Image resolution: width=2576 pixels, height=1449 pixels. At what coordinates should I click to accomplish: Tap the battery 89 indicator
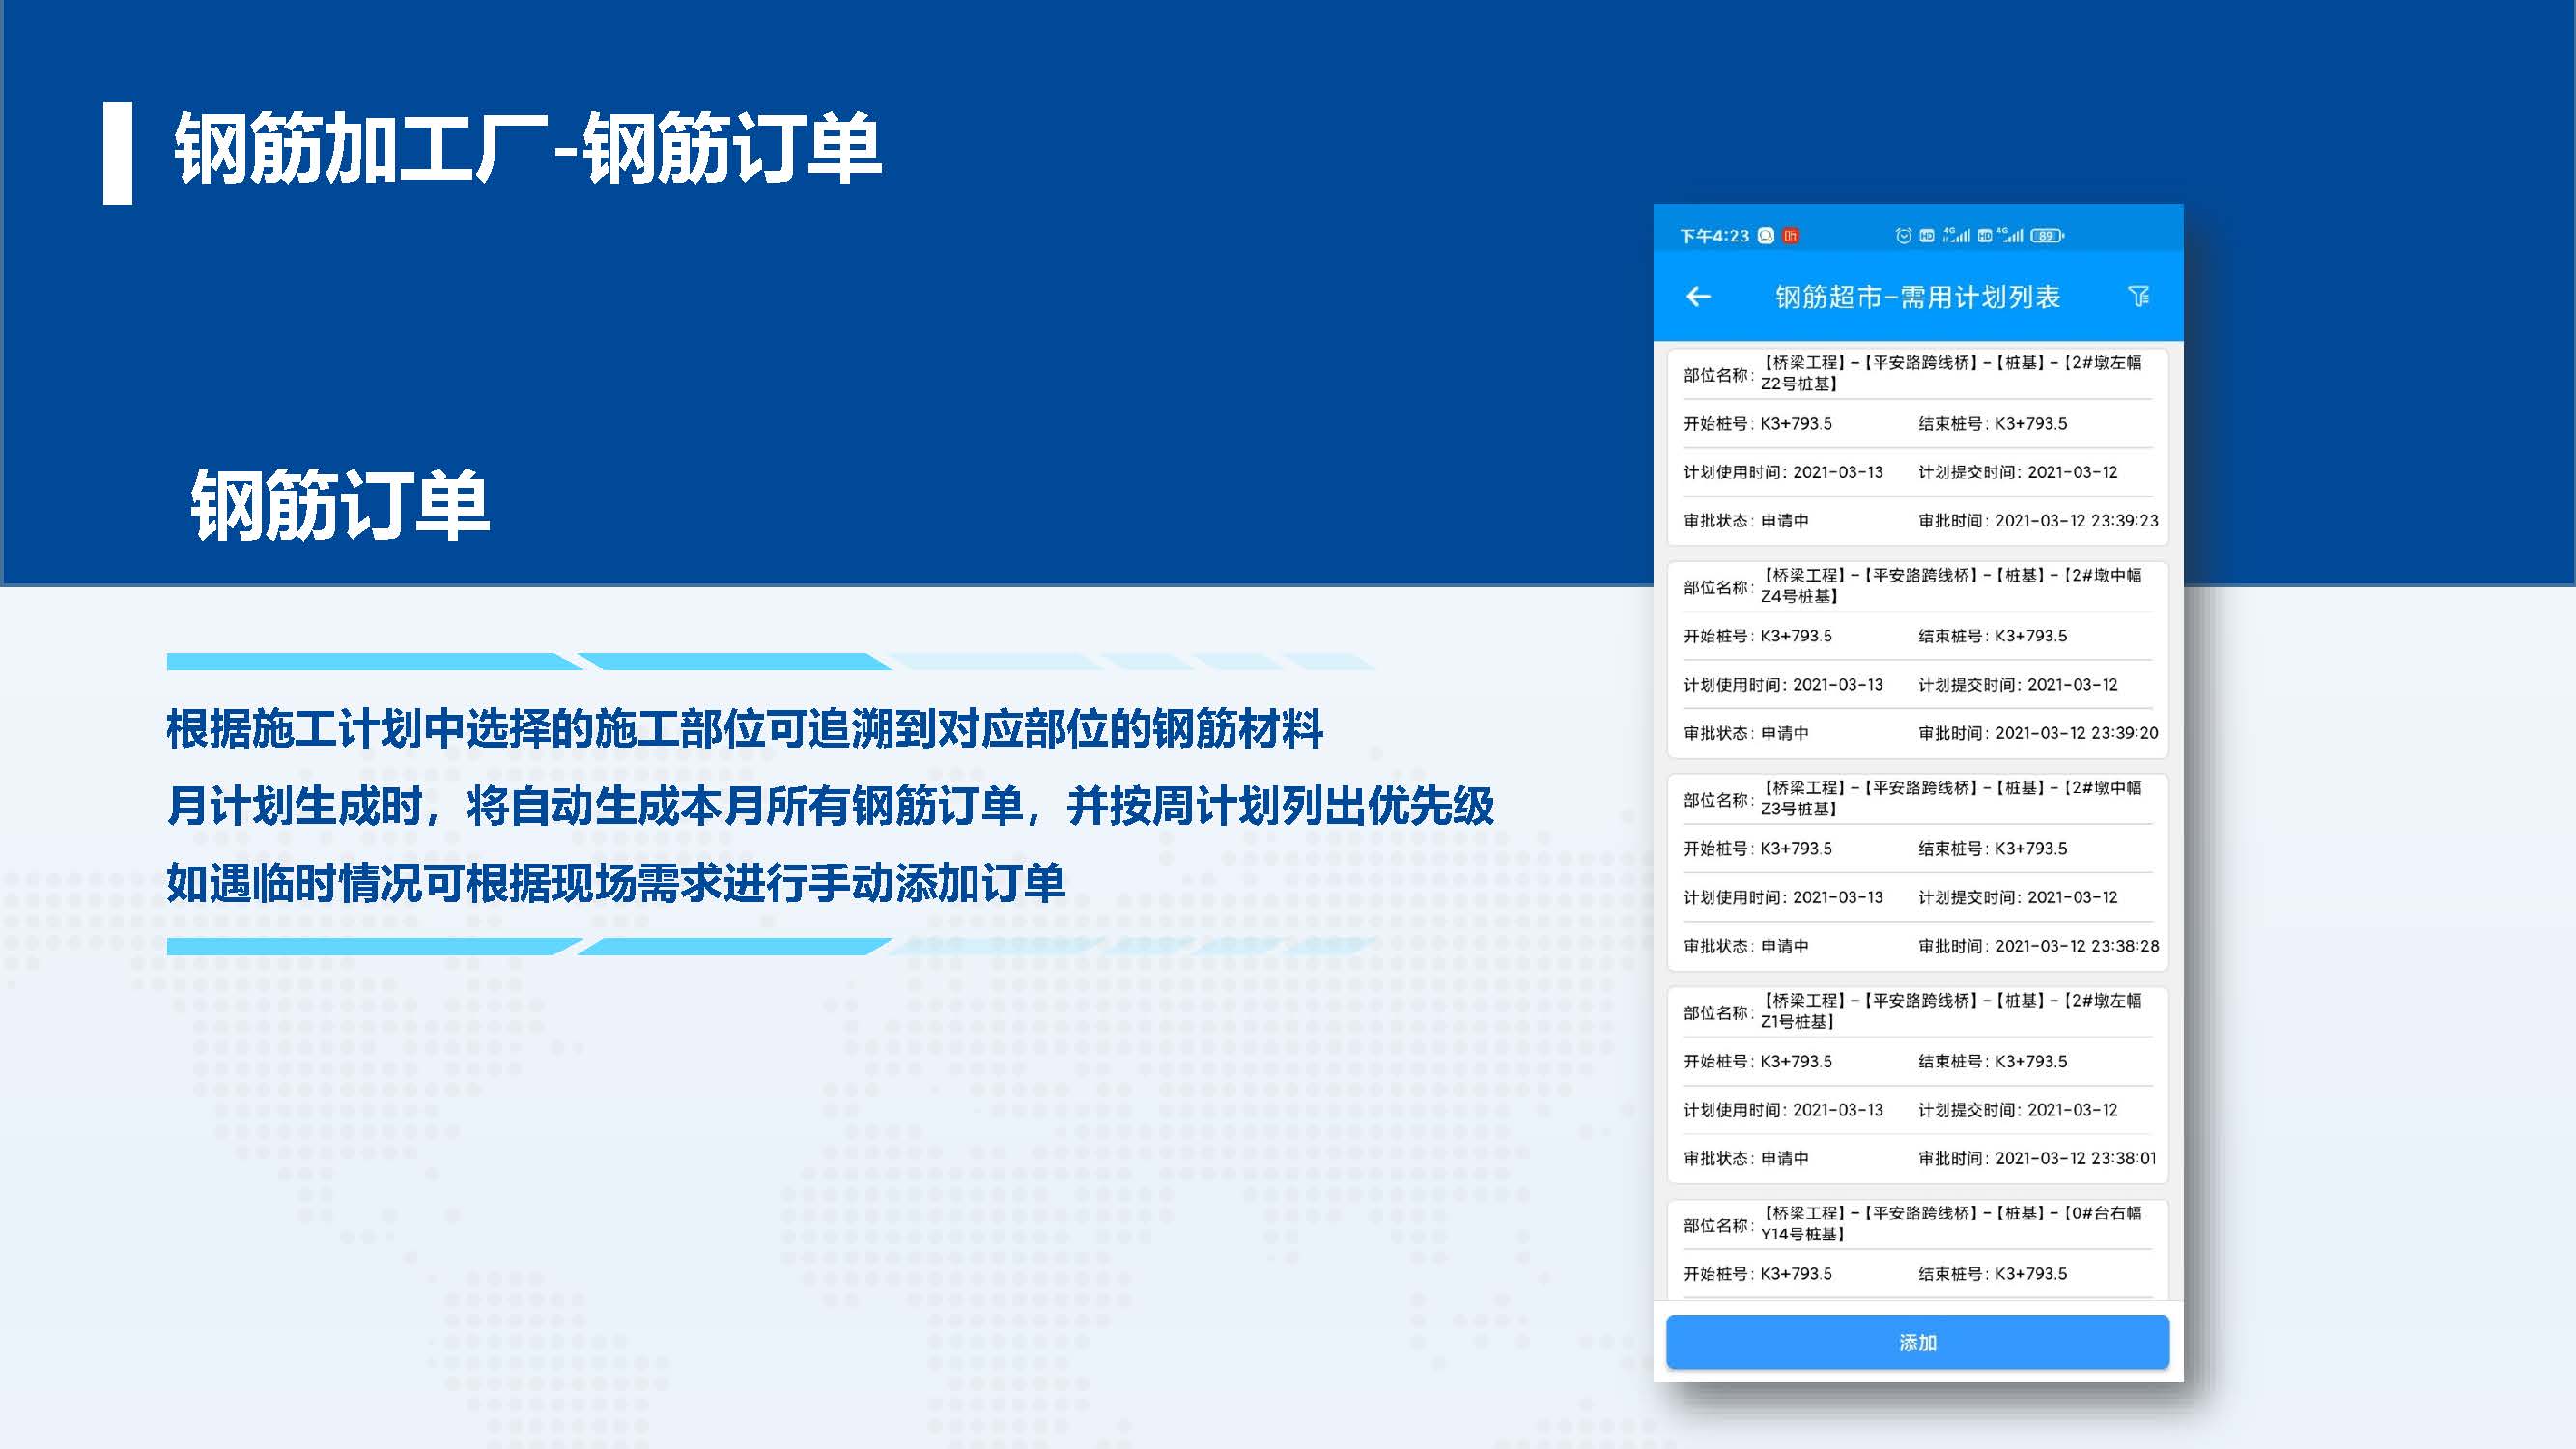(2046, 236)
